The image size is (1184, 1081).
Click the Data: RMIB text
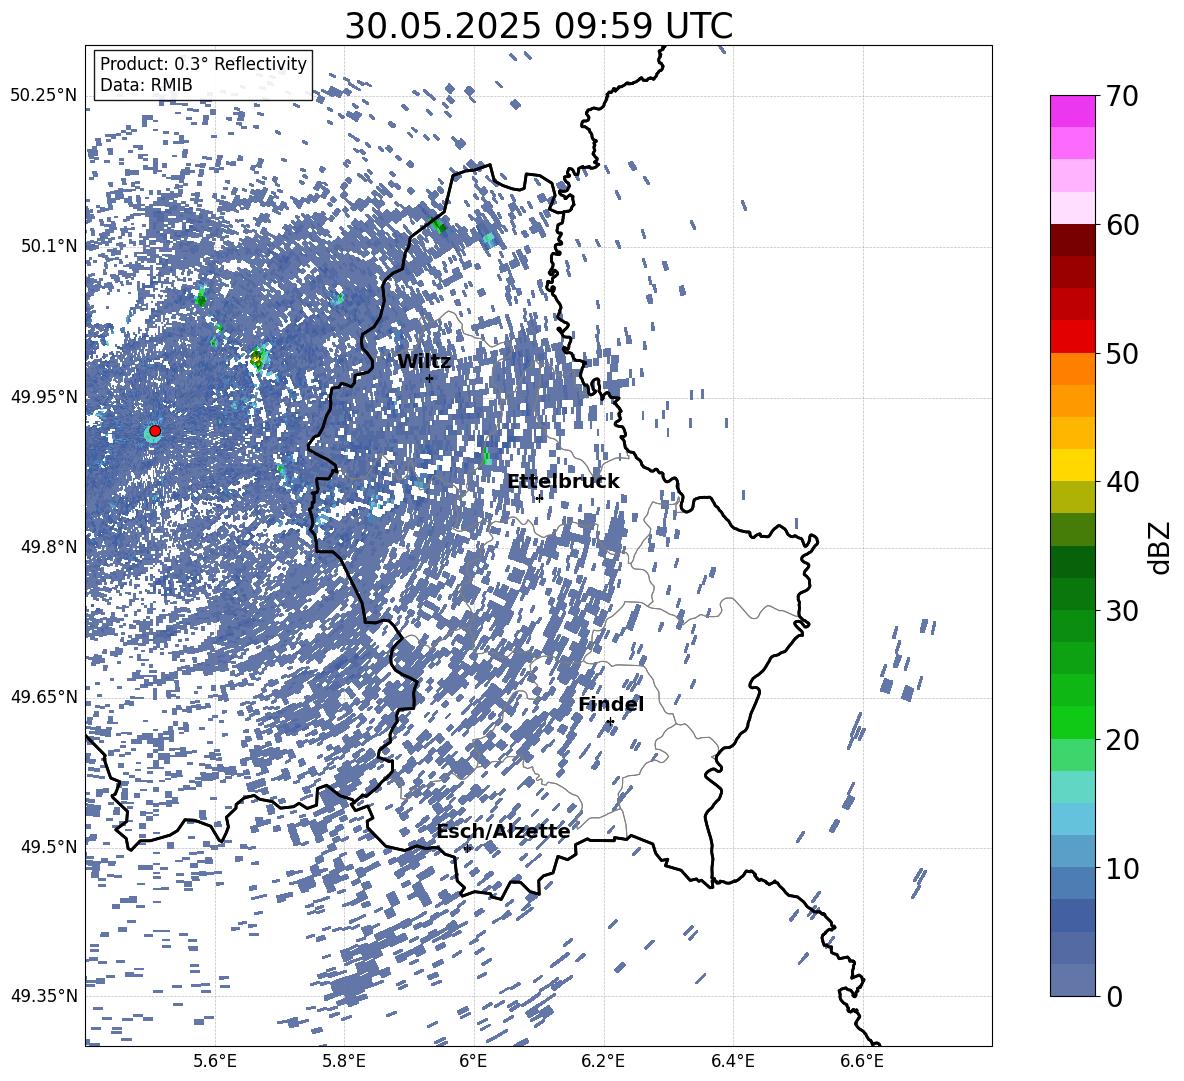[x=146, y=85]
